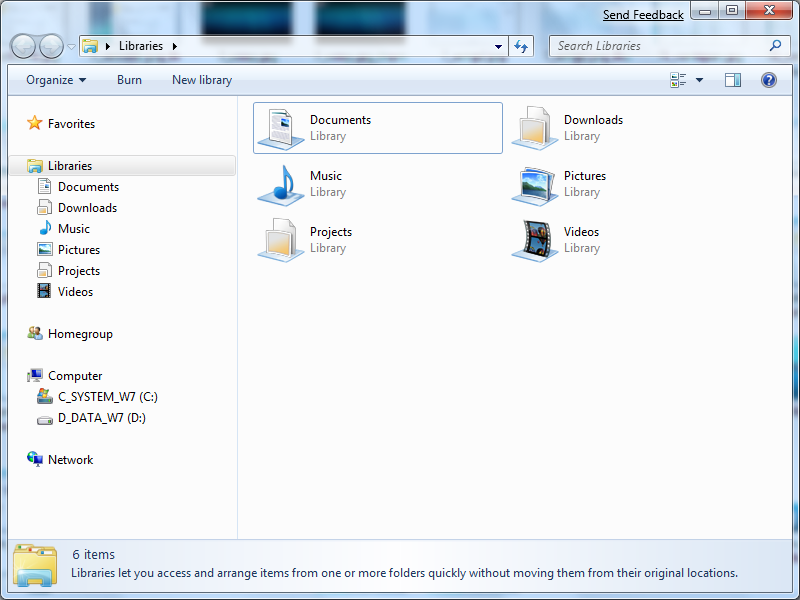Select Pictures in the navigation tree
Image resolution: width=800 pixels, height=600 pixels.
tap(79, 250)
